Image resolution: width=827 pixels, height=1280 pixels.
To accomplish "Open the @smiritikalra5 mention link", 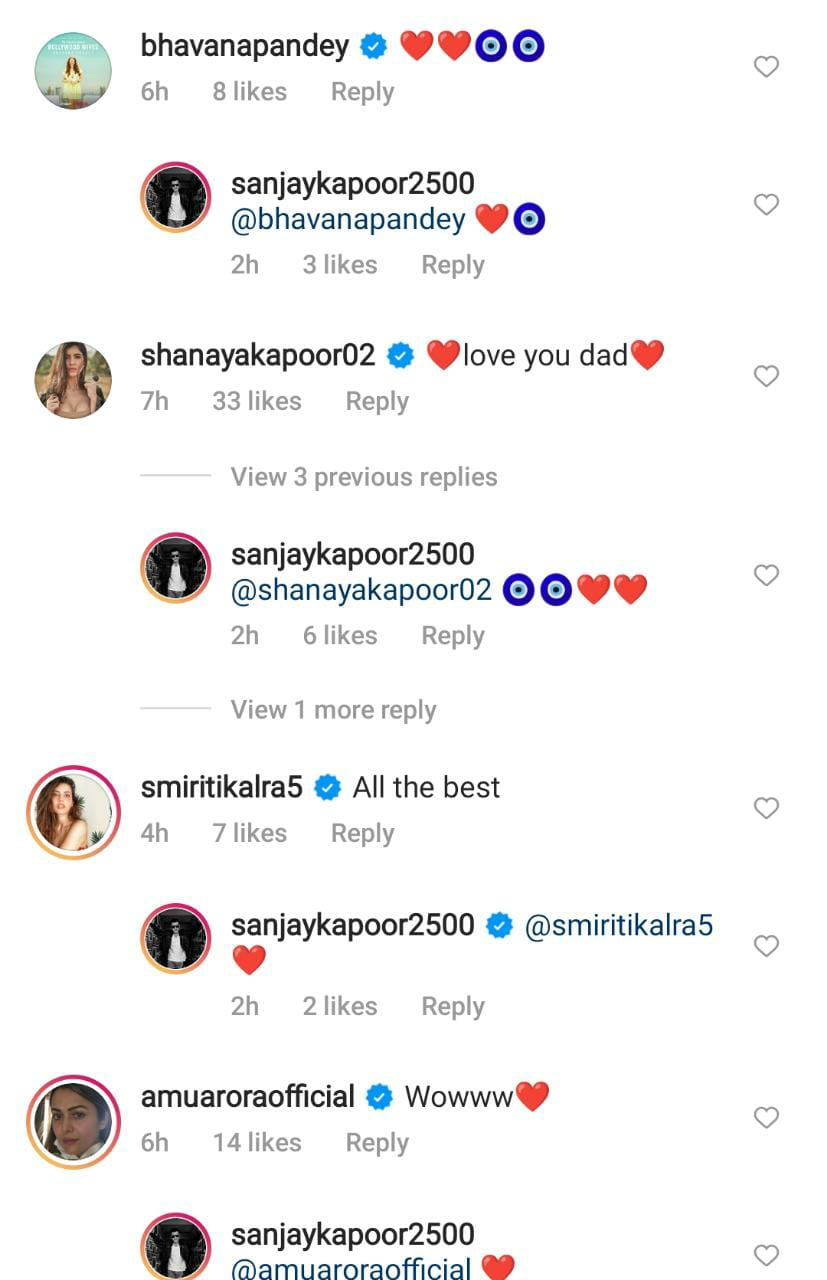I will click(618, 926).
